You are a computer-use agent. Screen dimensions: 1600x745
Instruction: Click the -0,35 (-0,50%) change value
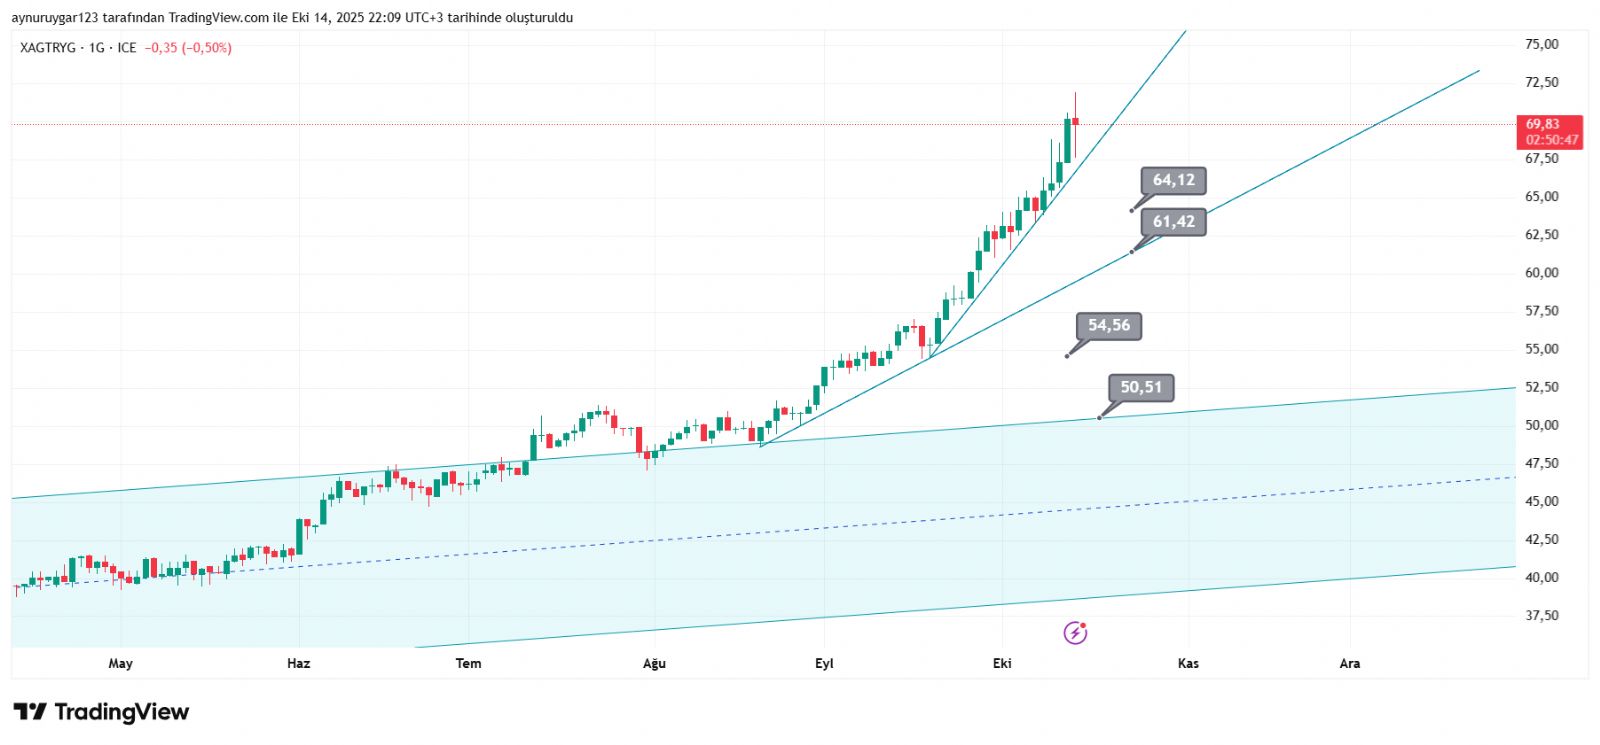188,48
